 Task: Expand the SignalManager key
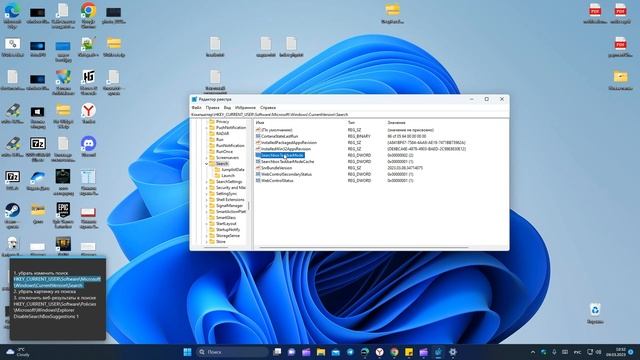[x=207, y=206]
